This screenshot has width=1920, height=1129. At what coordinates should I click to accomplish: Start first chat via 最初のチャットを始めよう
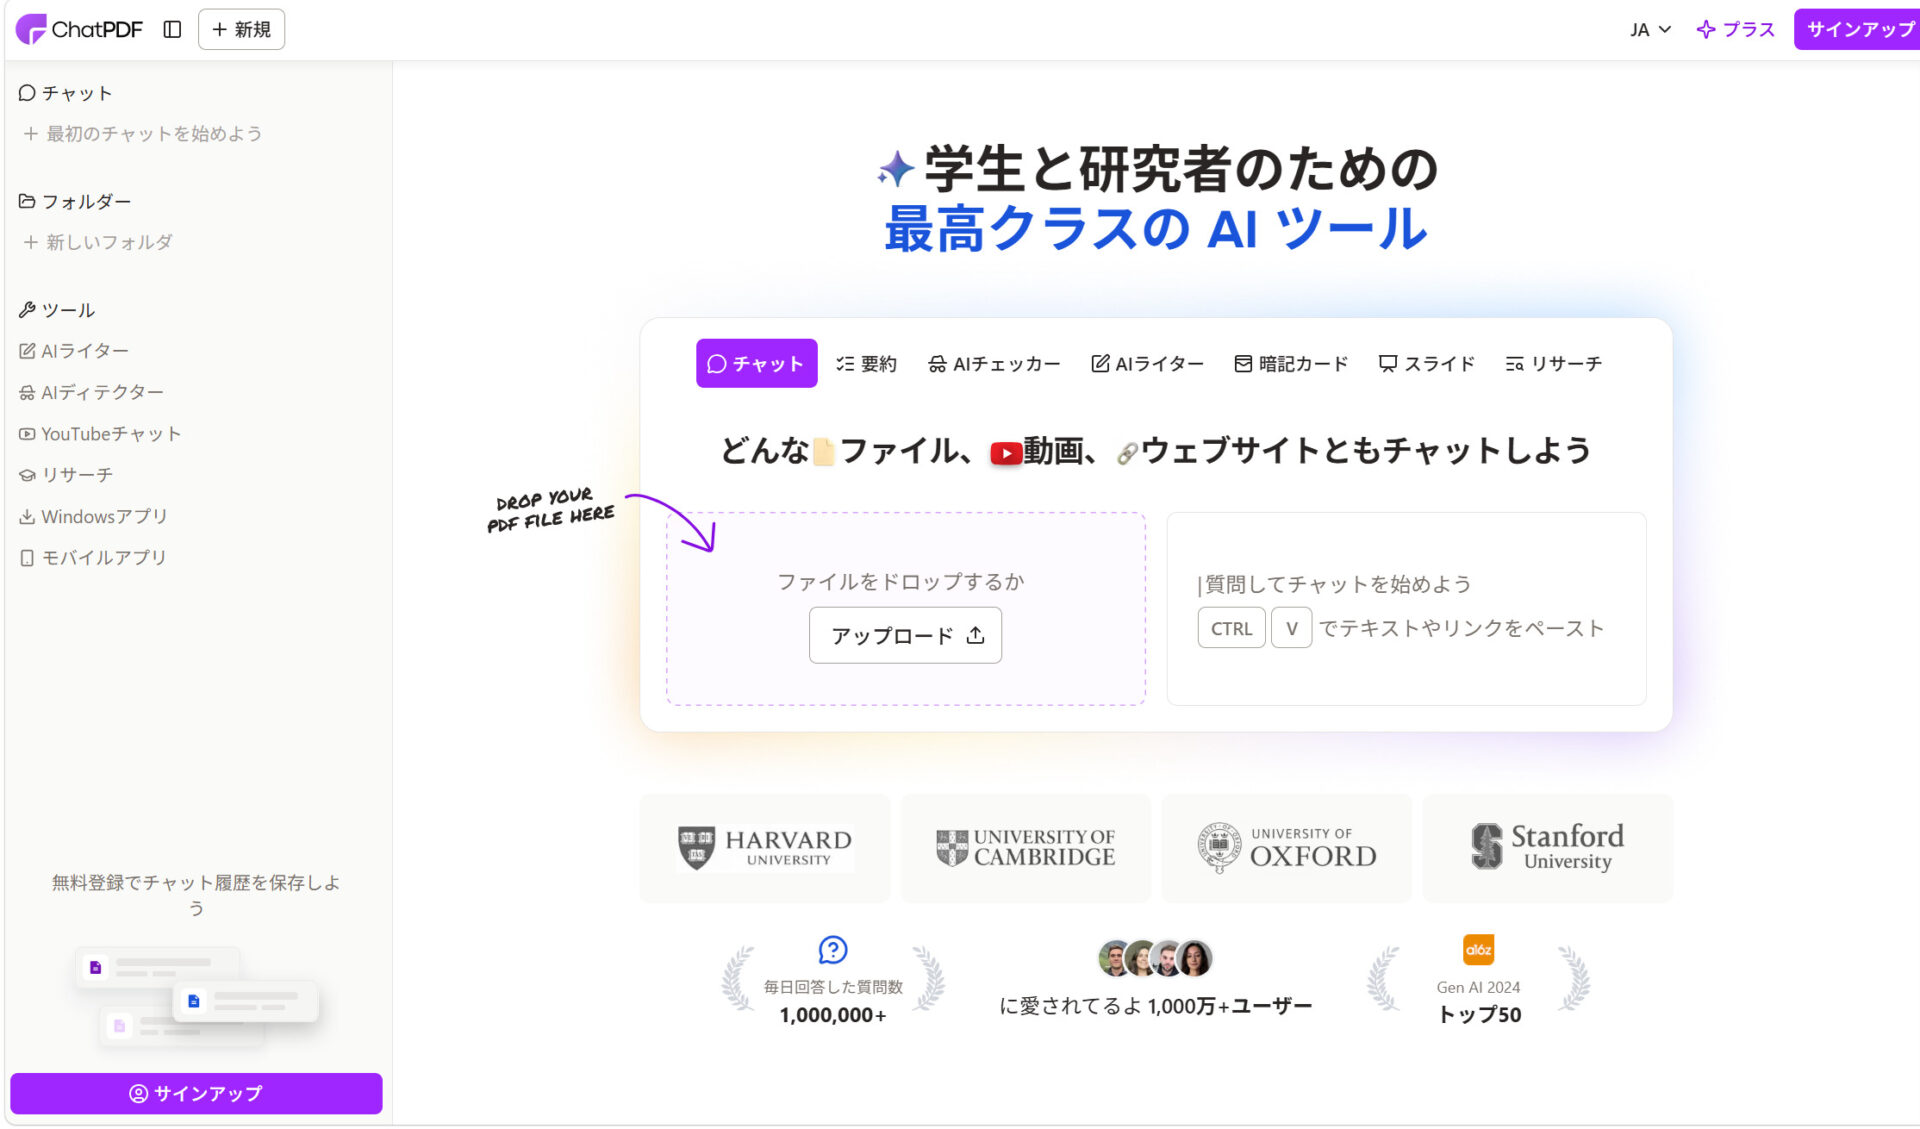[142, 133]
